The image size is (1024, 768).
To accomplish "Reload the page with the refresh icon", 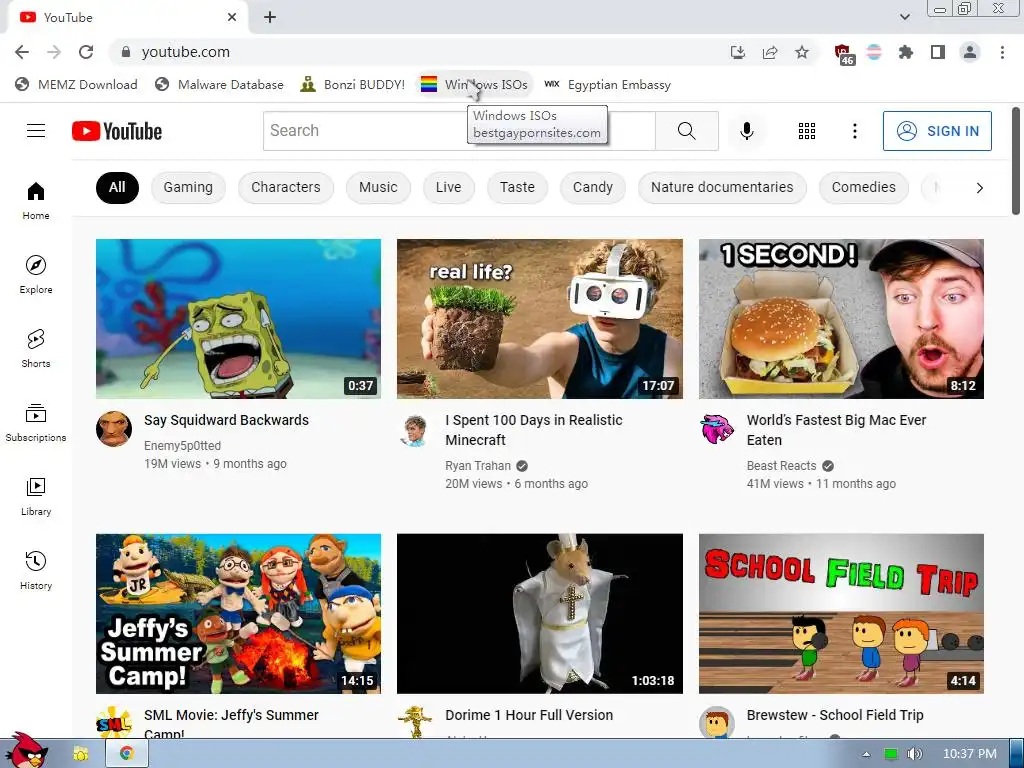I will [x=86, y=52].
